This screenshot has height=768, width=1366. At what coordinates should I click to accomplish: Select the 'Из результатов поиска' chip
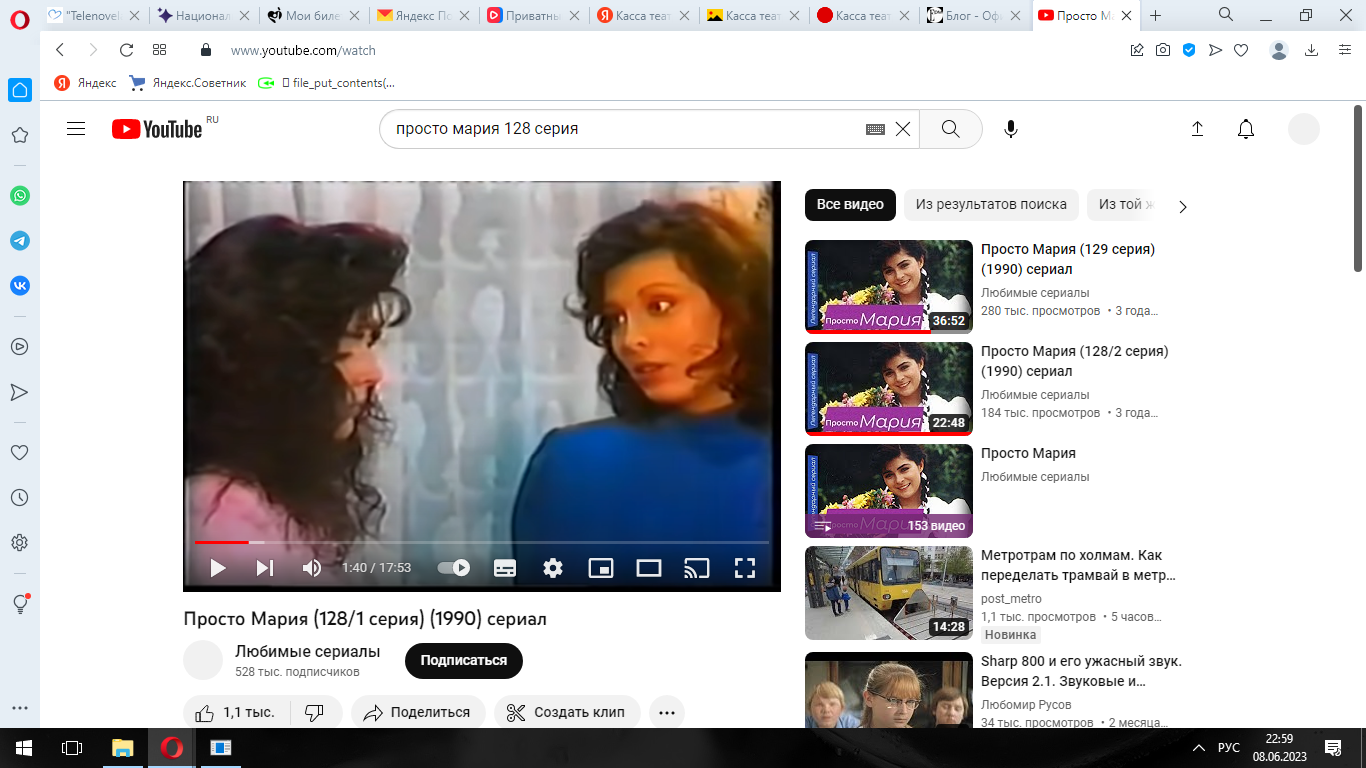tap(991, 204)
